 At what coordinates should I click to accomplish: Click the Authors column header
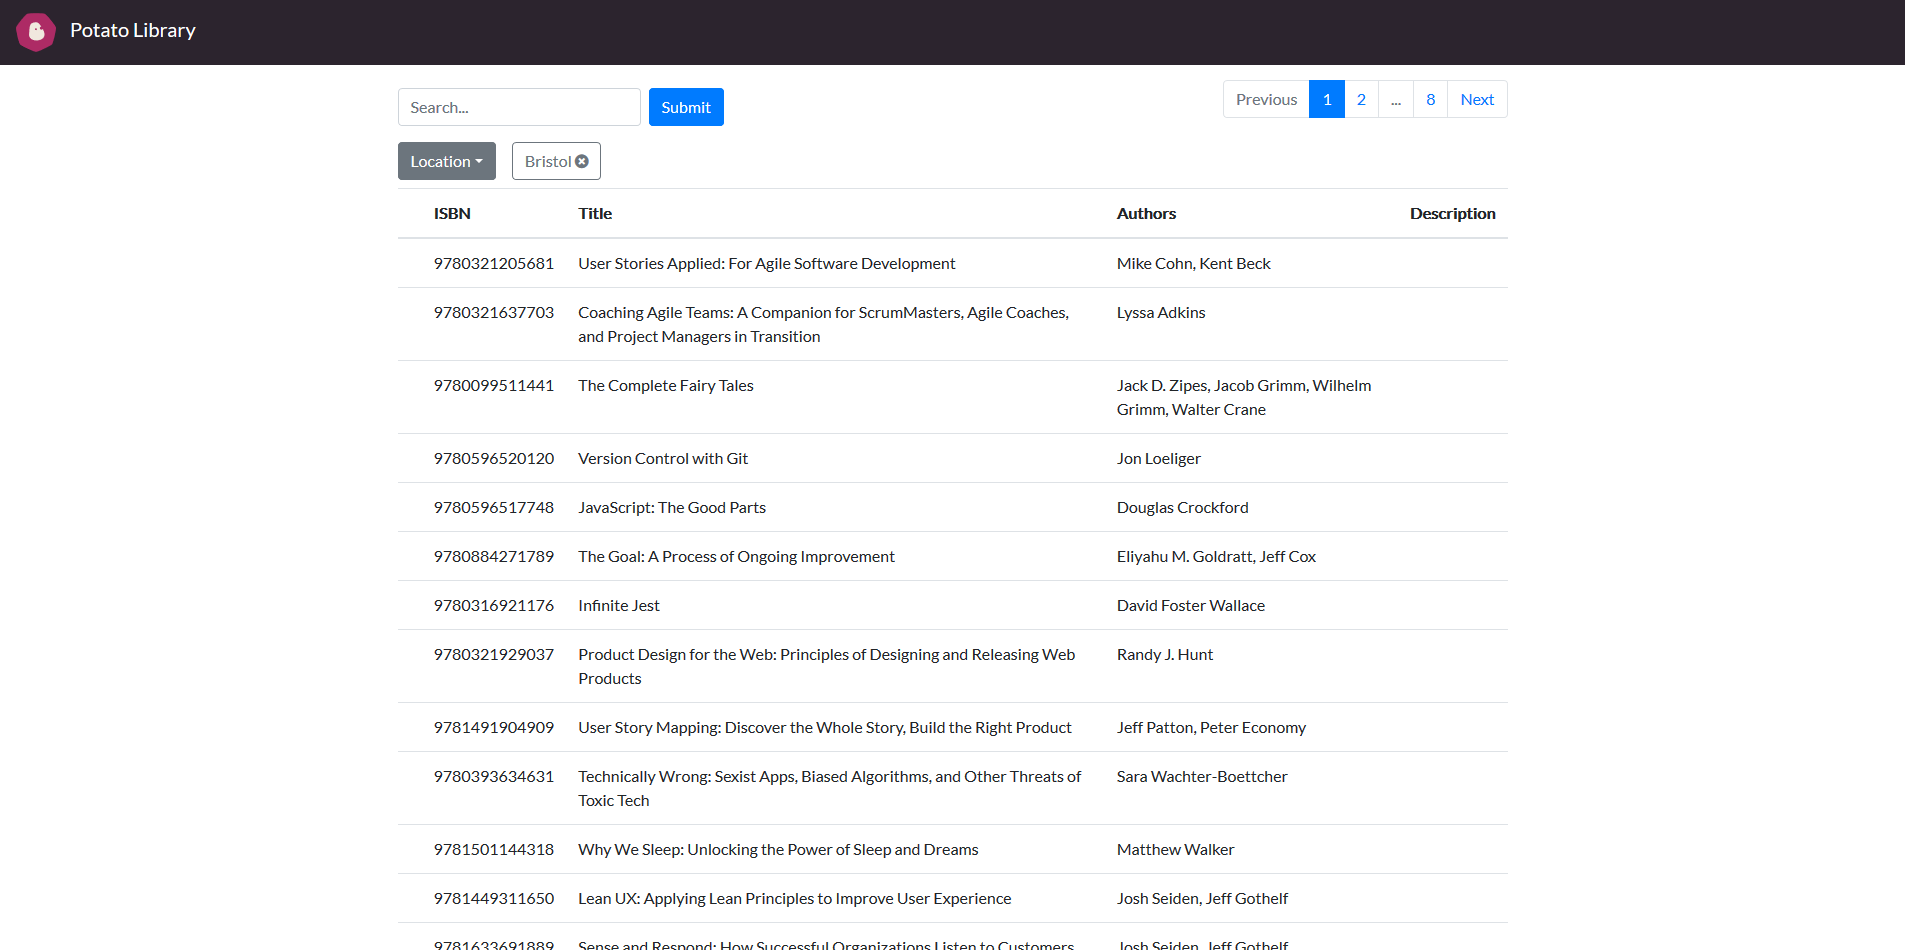pos(1146,213)
